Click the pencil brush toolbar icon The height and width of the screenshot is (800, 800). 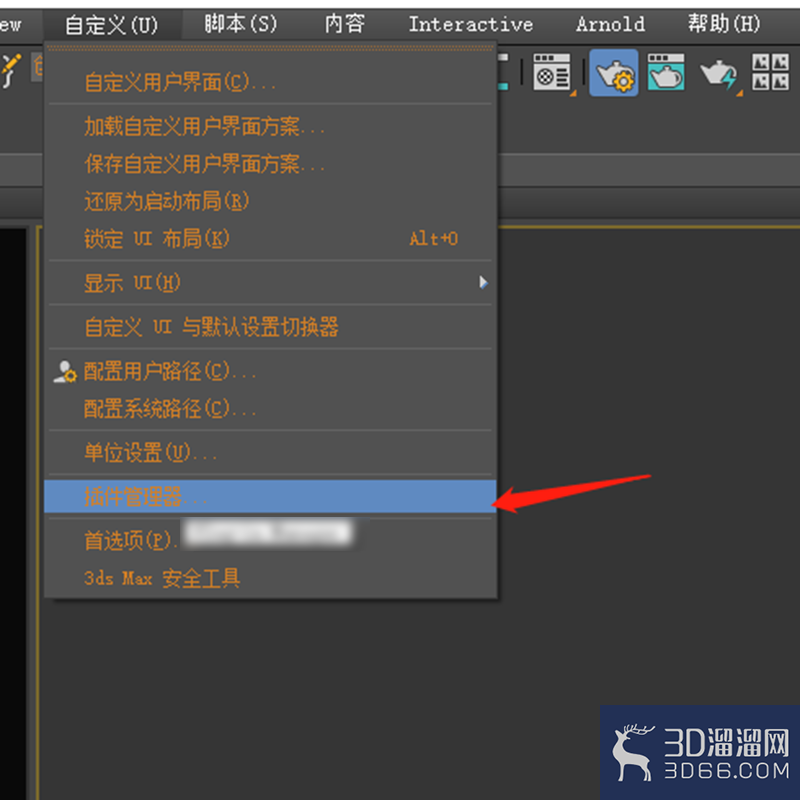[10, 70]
